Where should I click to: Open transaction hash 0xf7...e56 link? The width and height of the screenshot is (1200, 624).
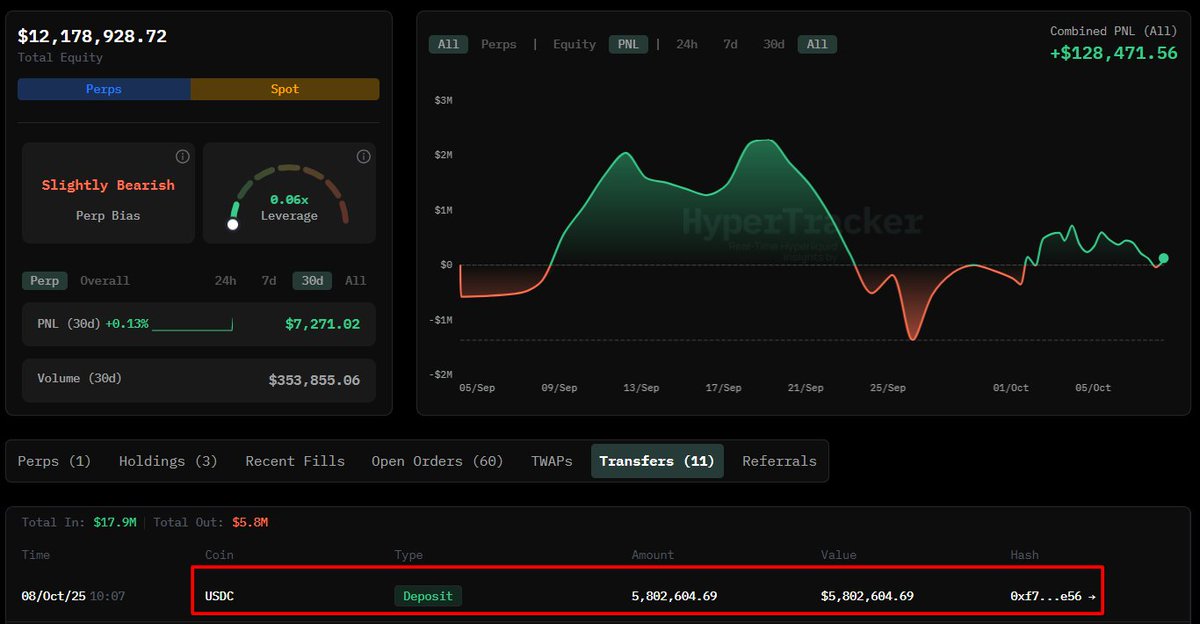[1052, 596]
